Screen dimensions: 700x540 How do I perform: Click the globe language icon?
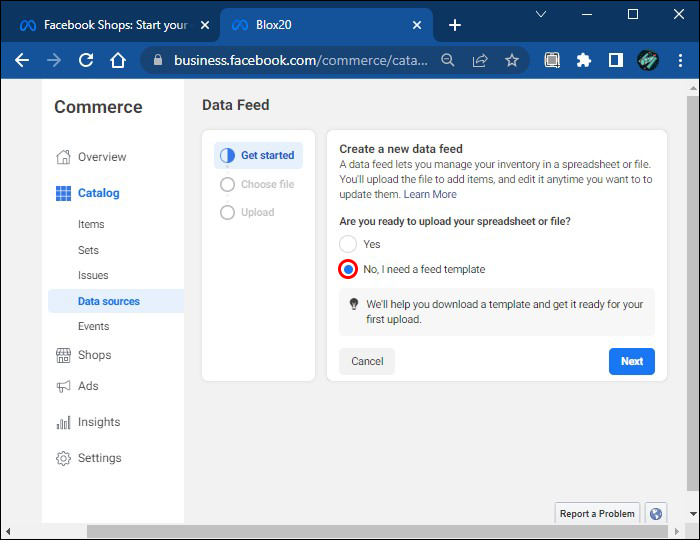click(x=656, y=513)
